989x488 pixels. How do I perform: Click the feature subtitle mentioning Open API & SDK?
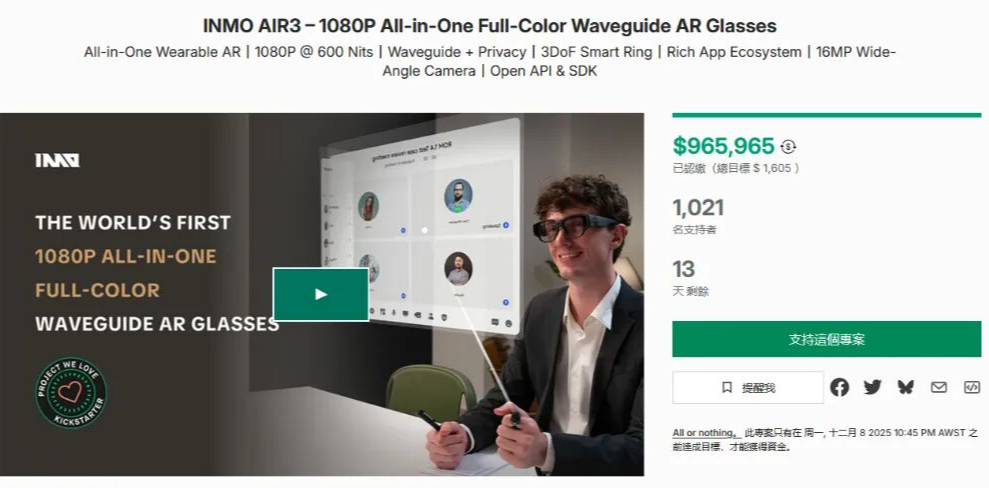coord(489,61)
